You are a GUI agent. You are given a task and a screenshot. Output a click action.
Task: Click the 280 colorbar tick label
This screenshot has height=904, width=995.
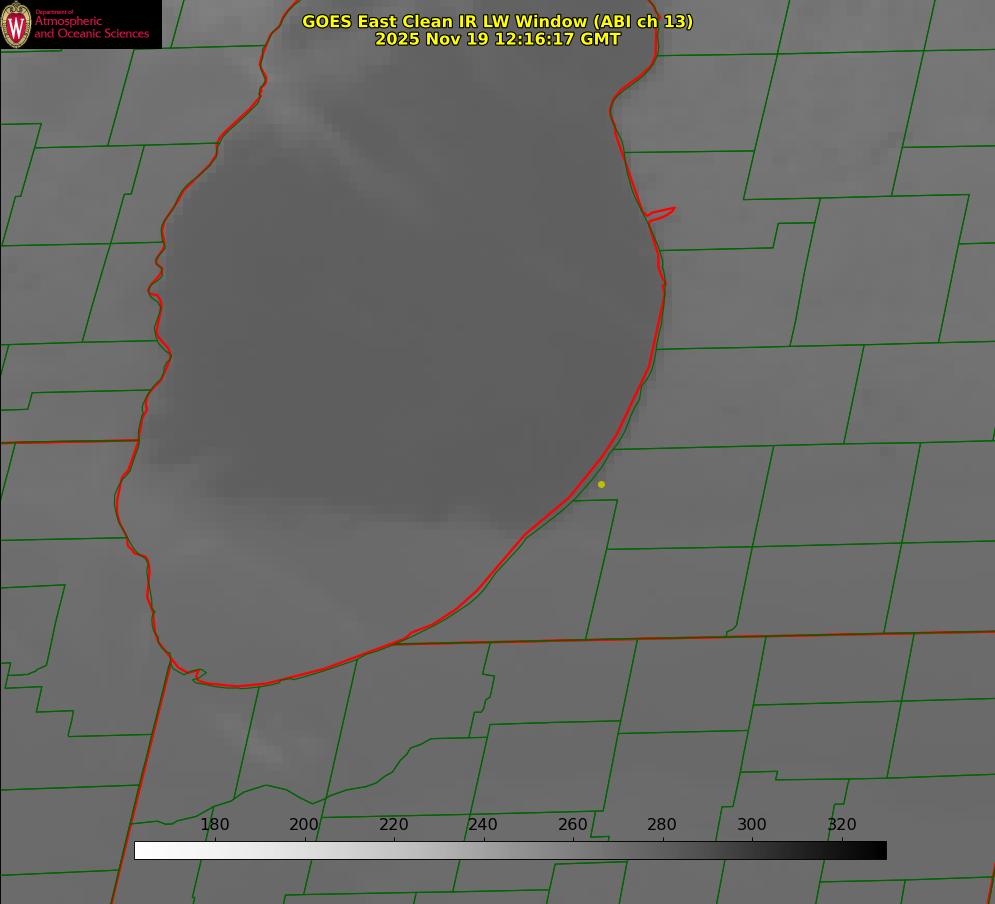662,825
